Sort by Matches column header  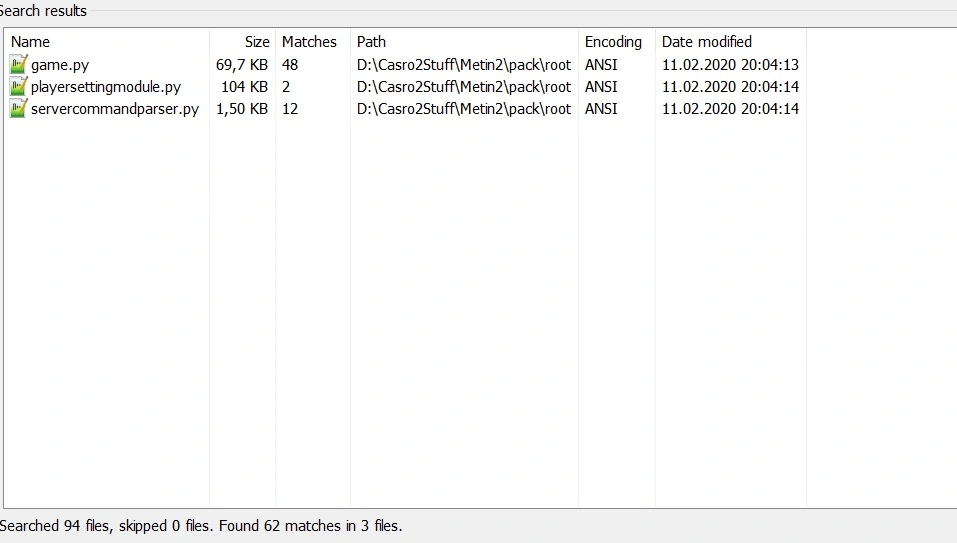[309, 42]
